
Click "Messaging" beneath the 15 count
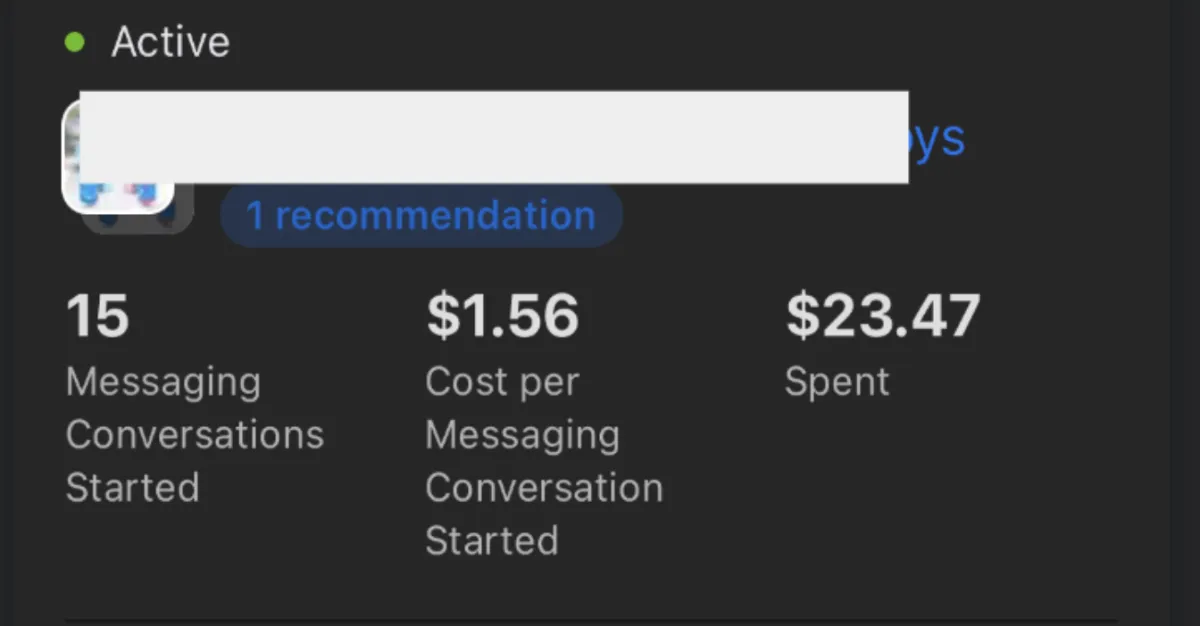point(163,383)
